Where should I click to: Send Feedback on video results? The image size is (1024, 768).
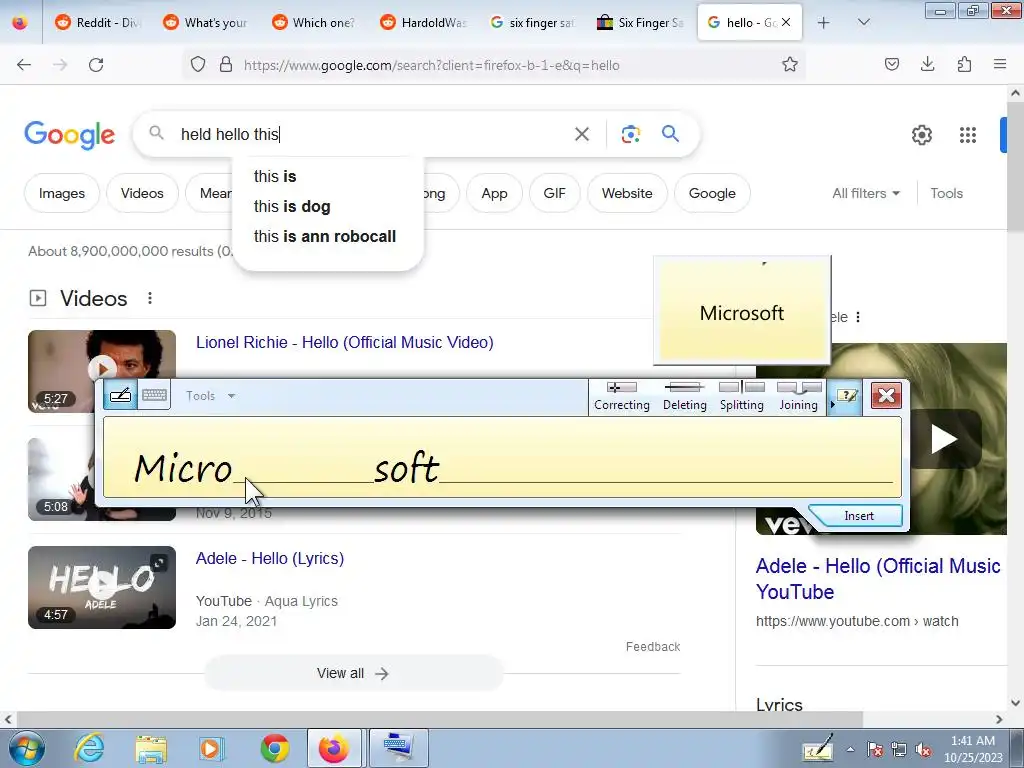click(x=652, y=647)
